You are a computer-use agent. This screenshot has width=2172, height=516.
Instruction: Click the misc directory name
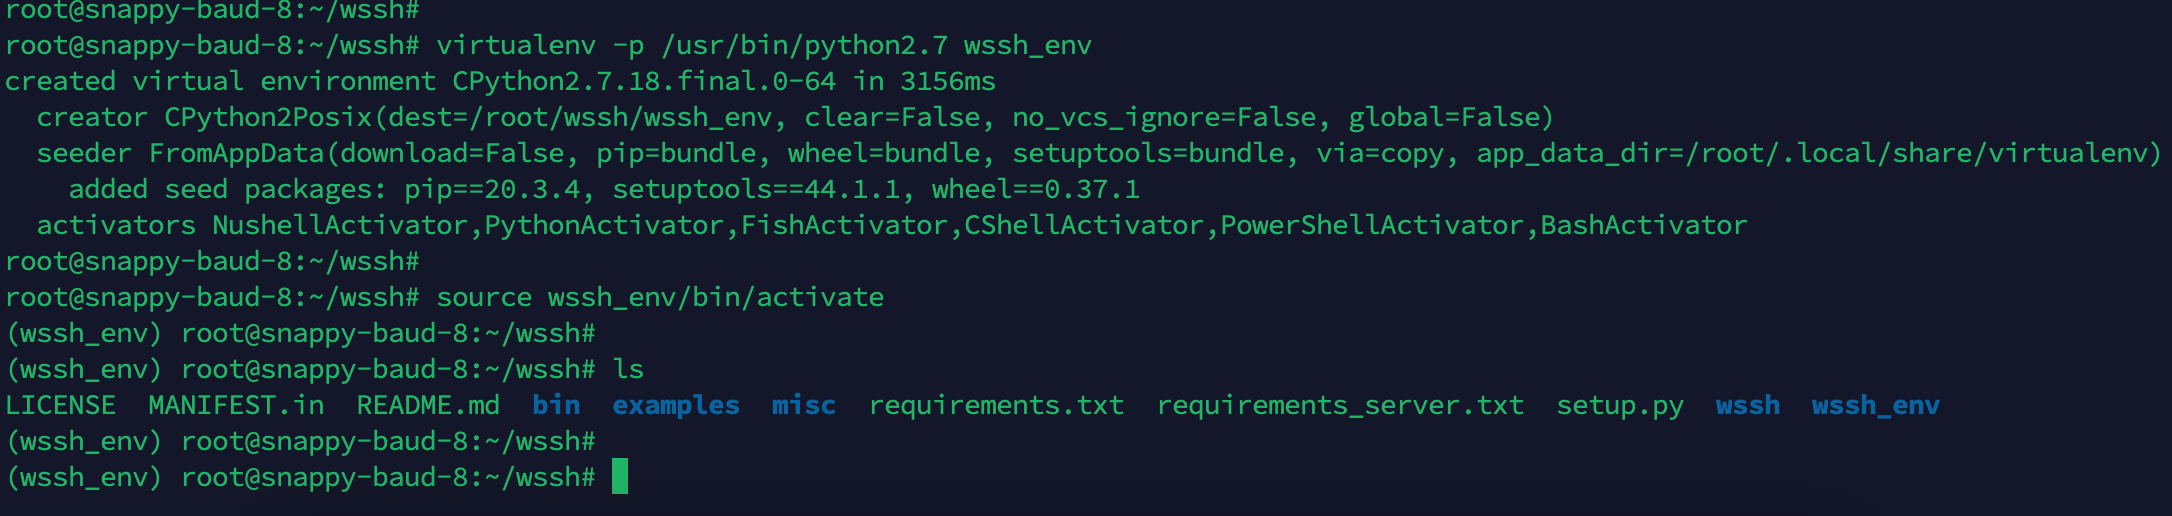point(803,405)
